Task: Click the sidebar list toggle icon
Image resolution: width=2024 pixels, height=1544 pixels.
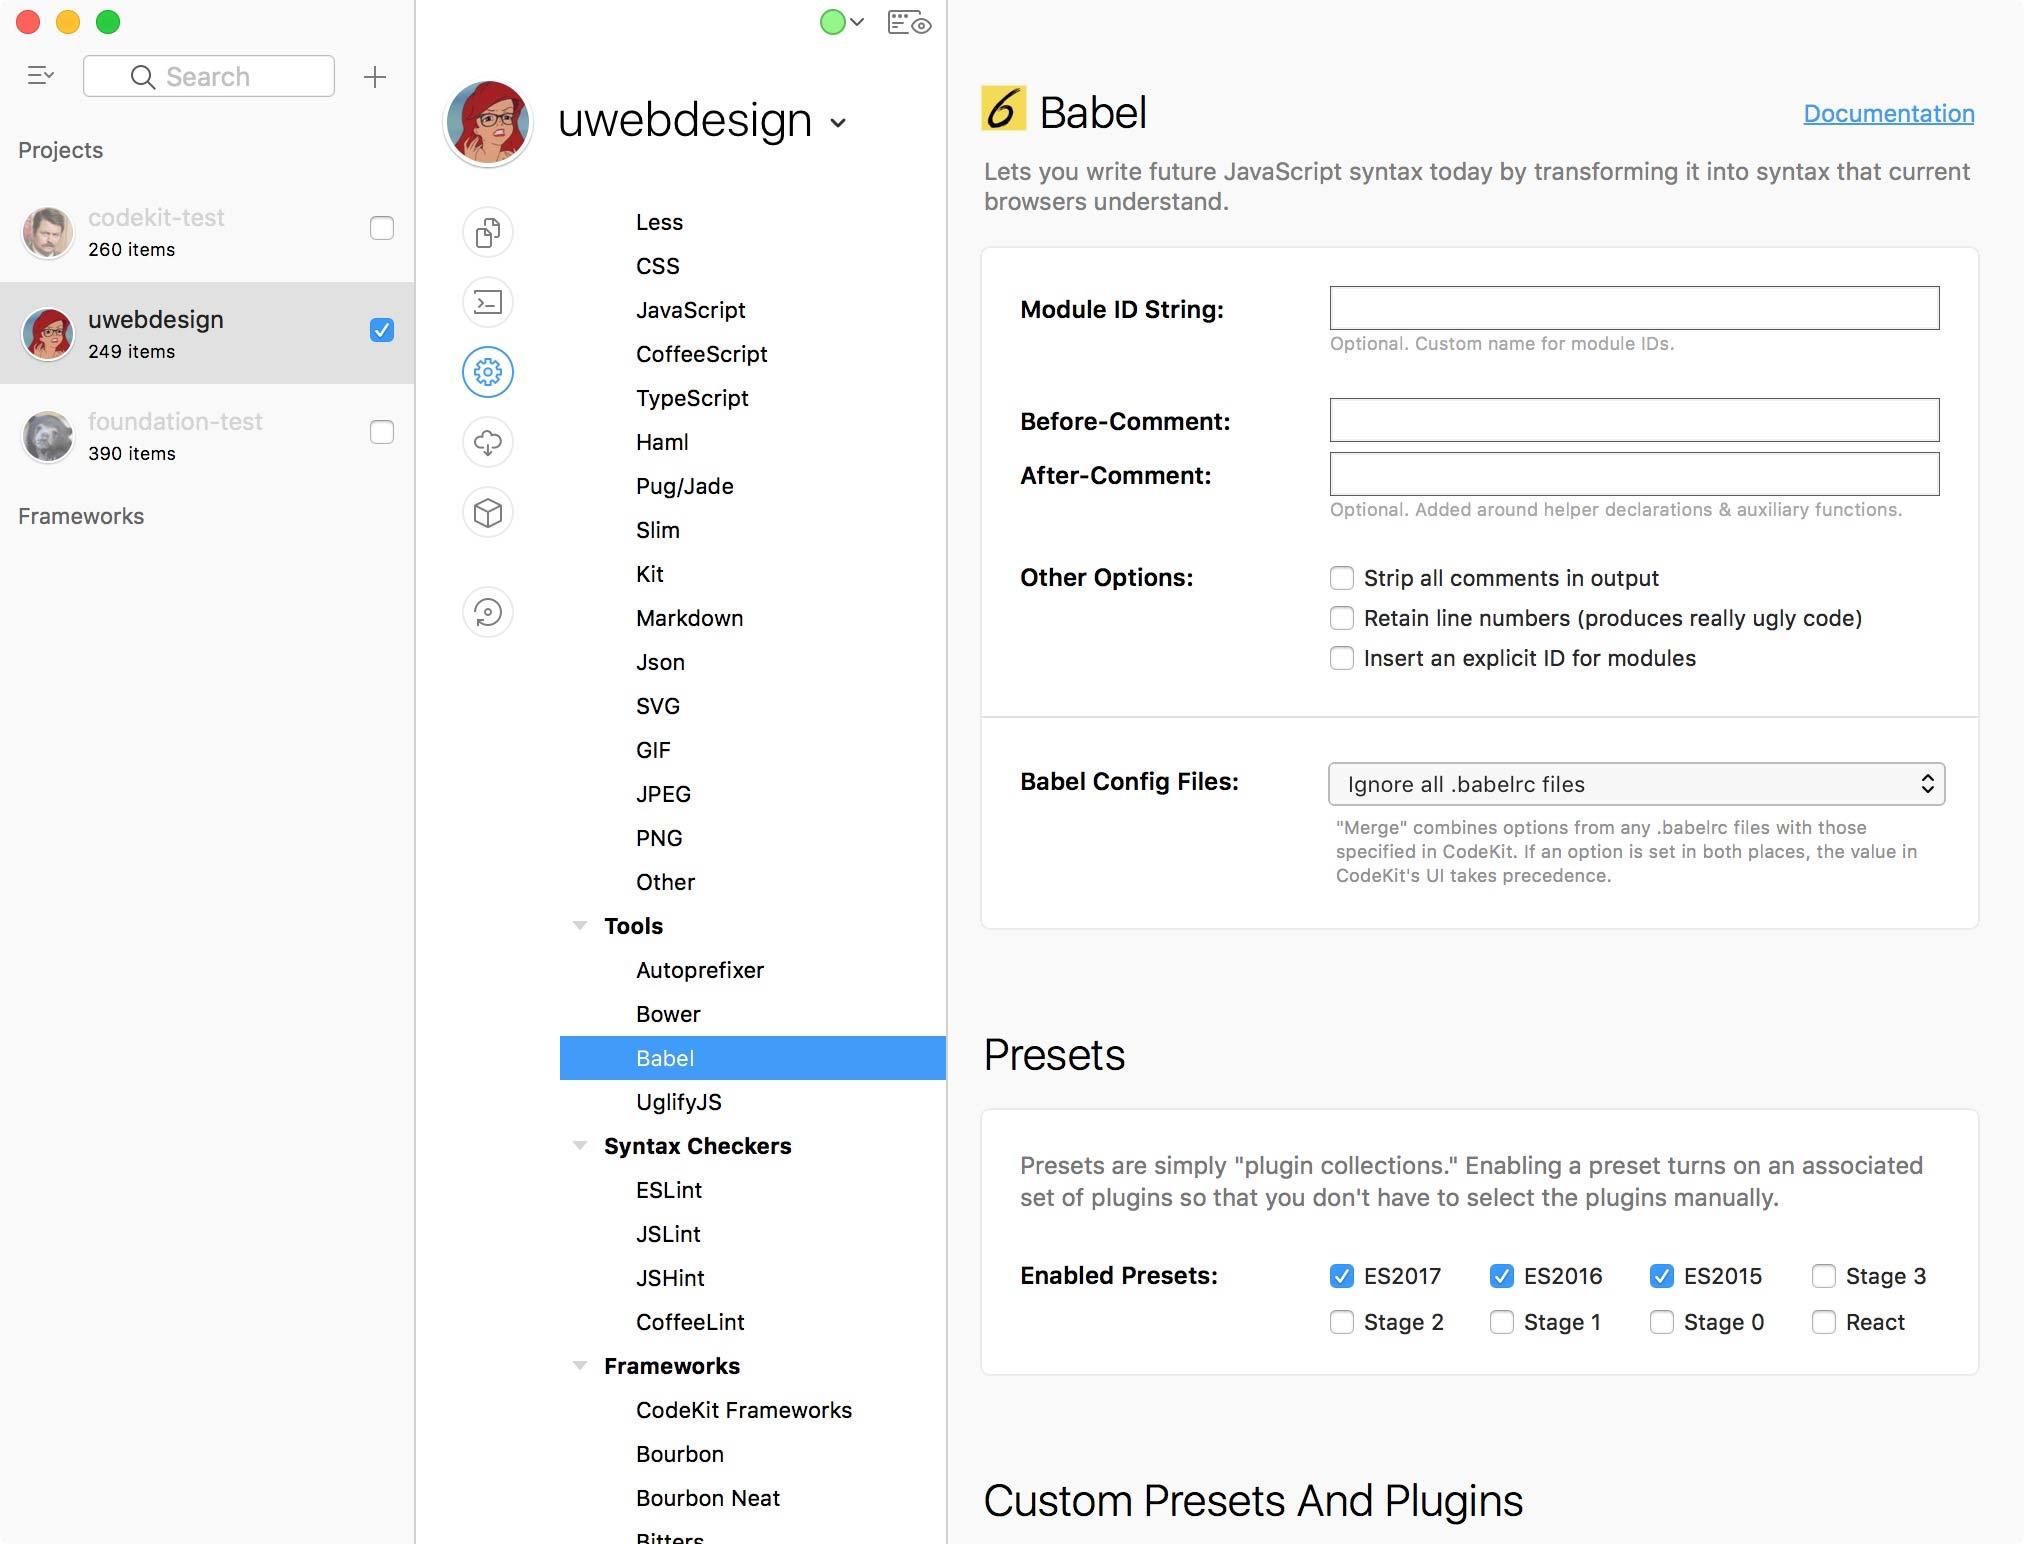Action: [x=40, y=76]
